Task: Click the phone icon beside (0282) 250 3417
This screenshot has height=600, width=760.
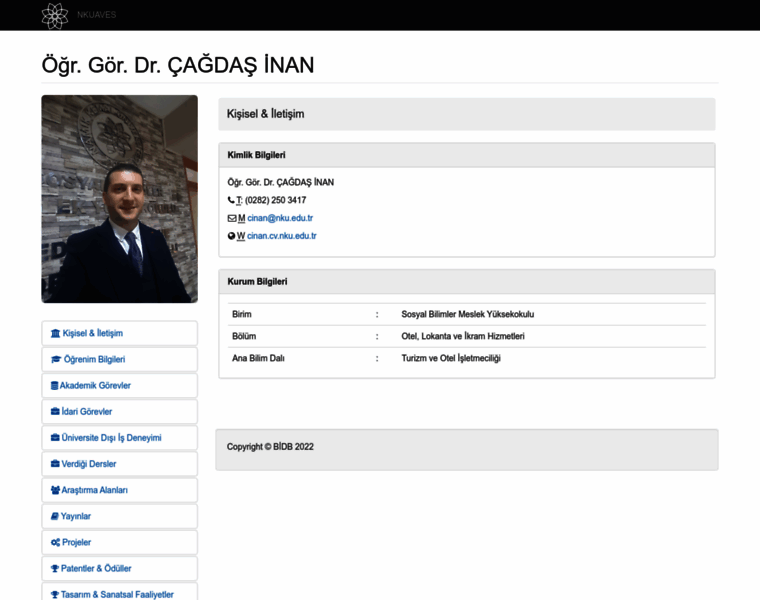Action: point(231,200)
